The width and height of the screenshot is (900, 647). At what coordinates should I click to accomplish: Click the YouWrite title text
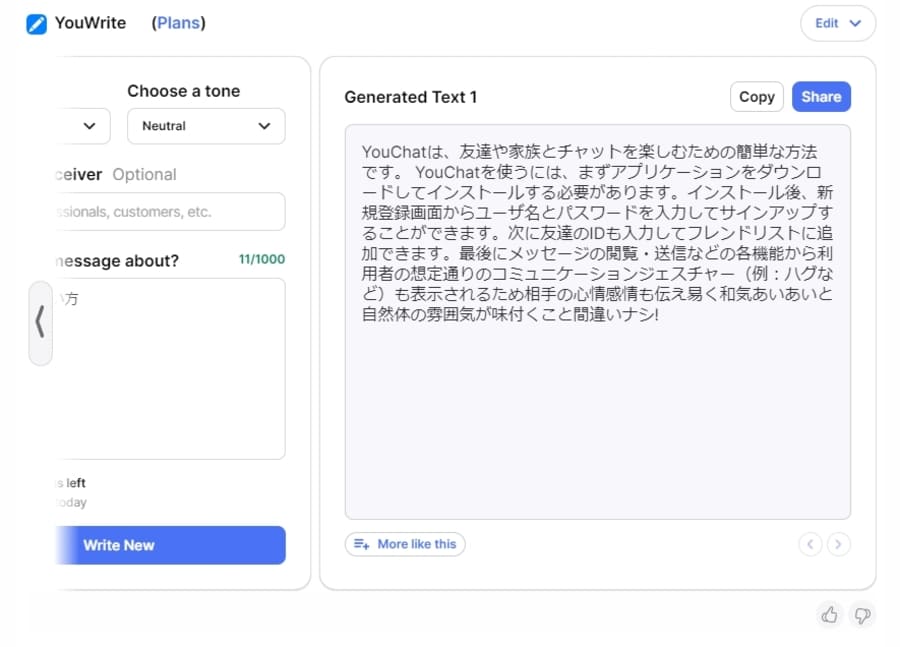[90, 23]
